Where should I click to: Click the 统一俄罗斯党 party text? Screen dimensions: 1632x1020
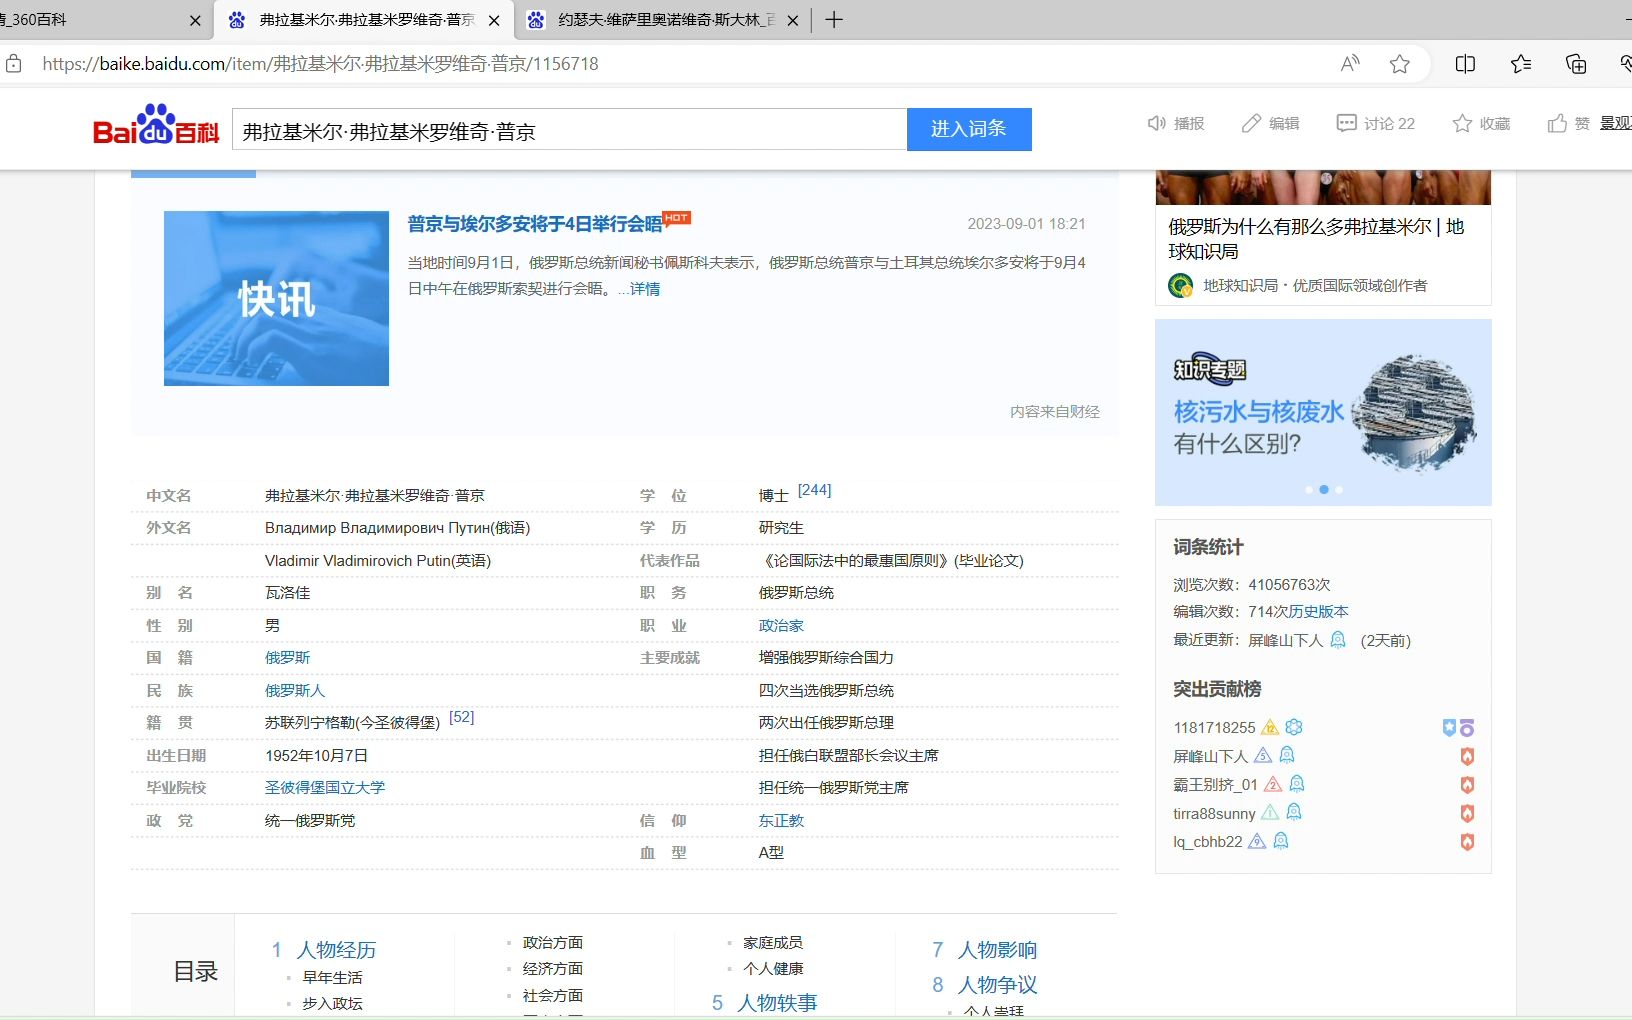point(310,821)
